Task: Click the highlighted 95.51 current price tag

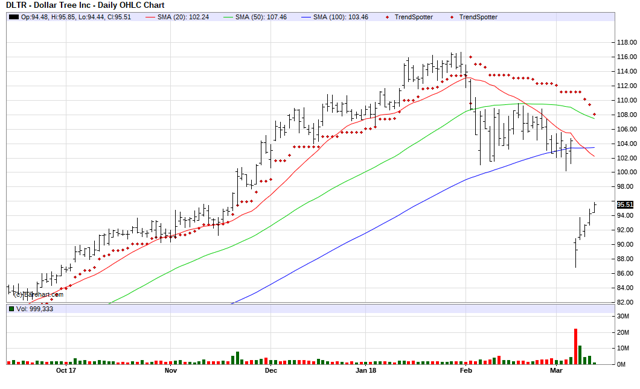Action: [625, 205]
